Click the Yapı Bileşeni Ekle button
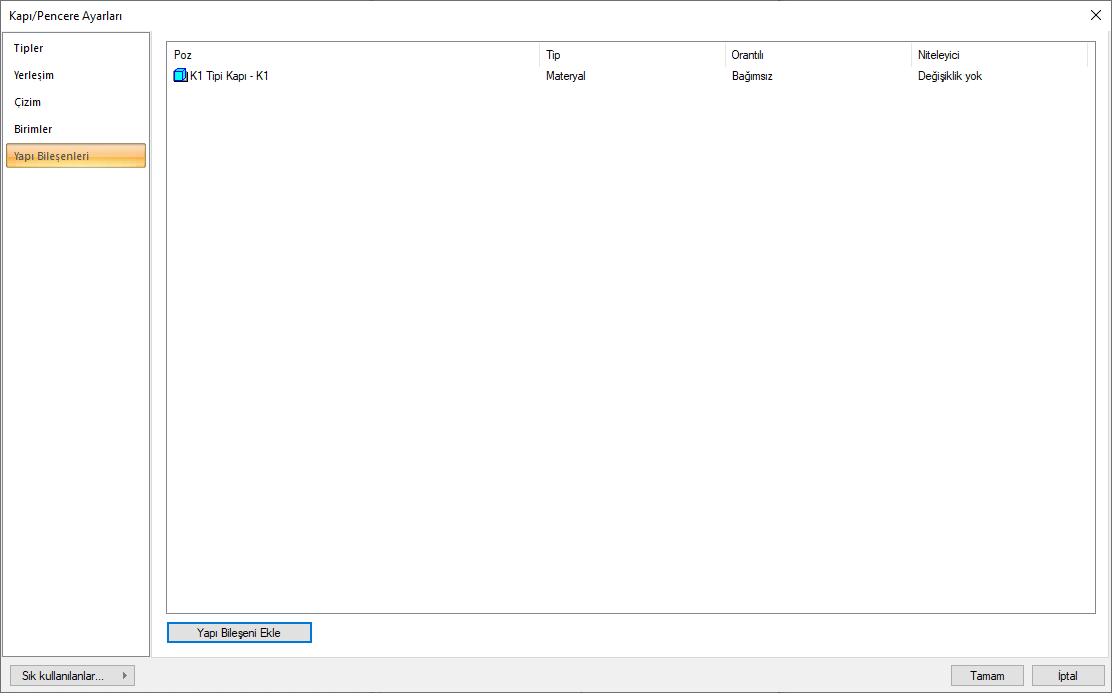Image resolution: width=1112 pixels, height=693 pixels. (x=239, y=633)
